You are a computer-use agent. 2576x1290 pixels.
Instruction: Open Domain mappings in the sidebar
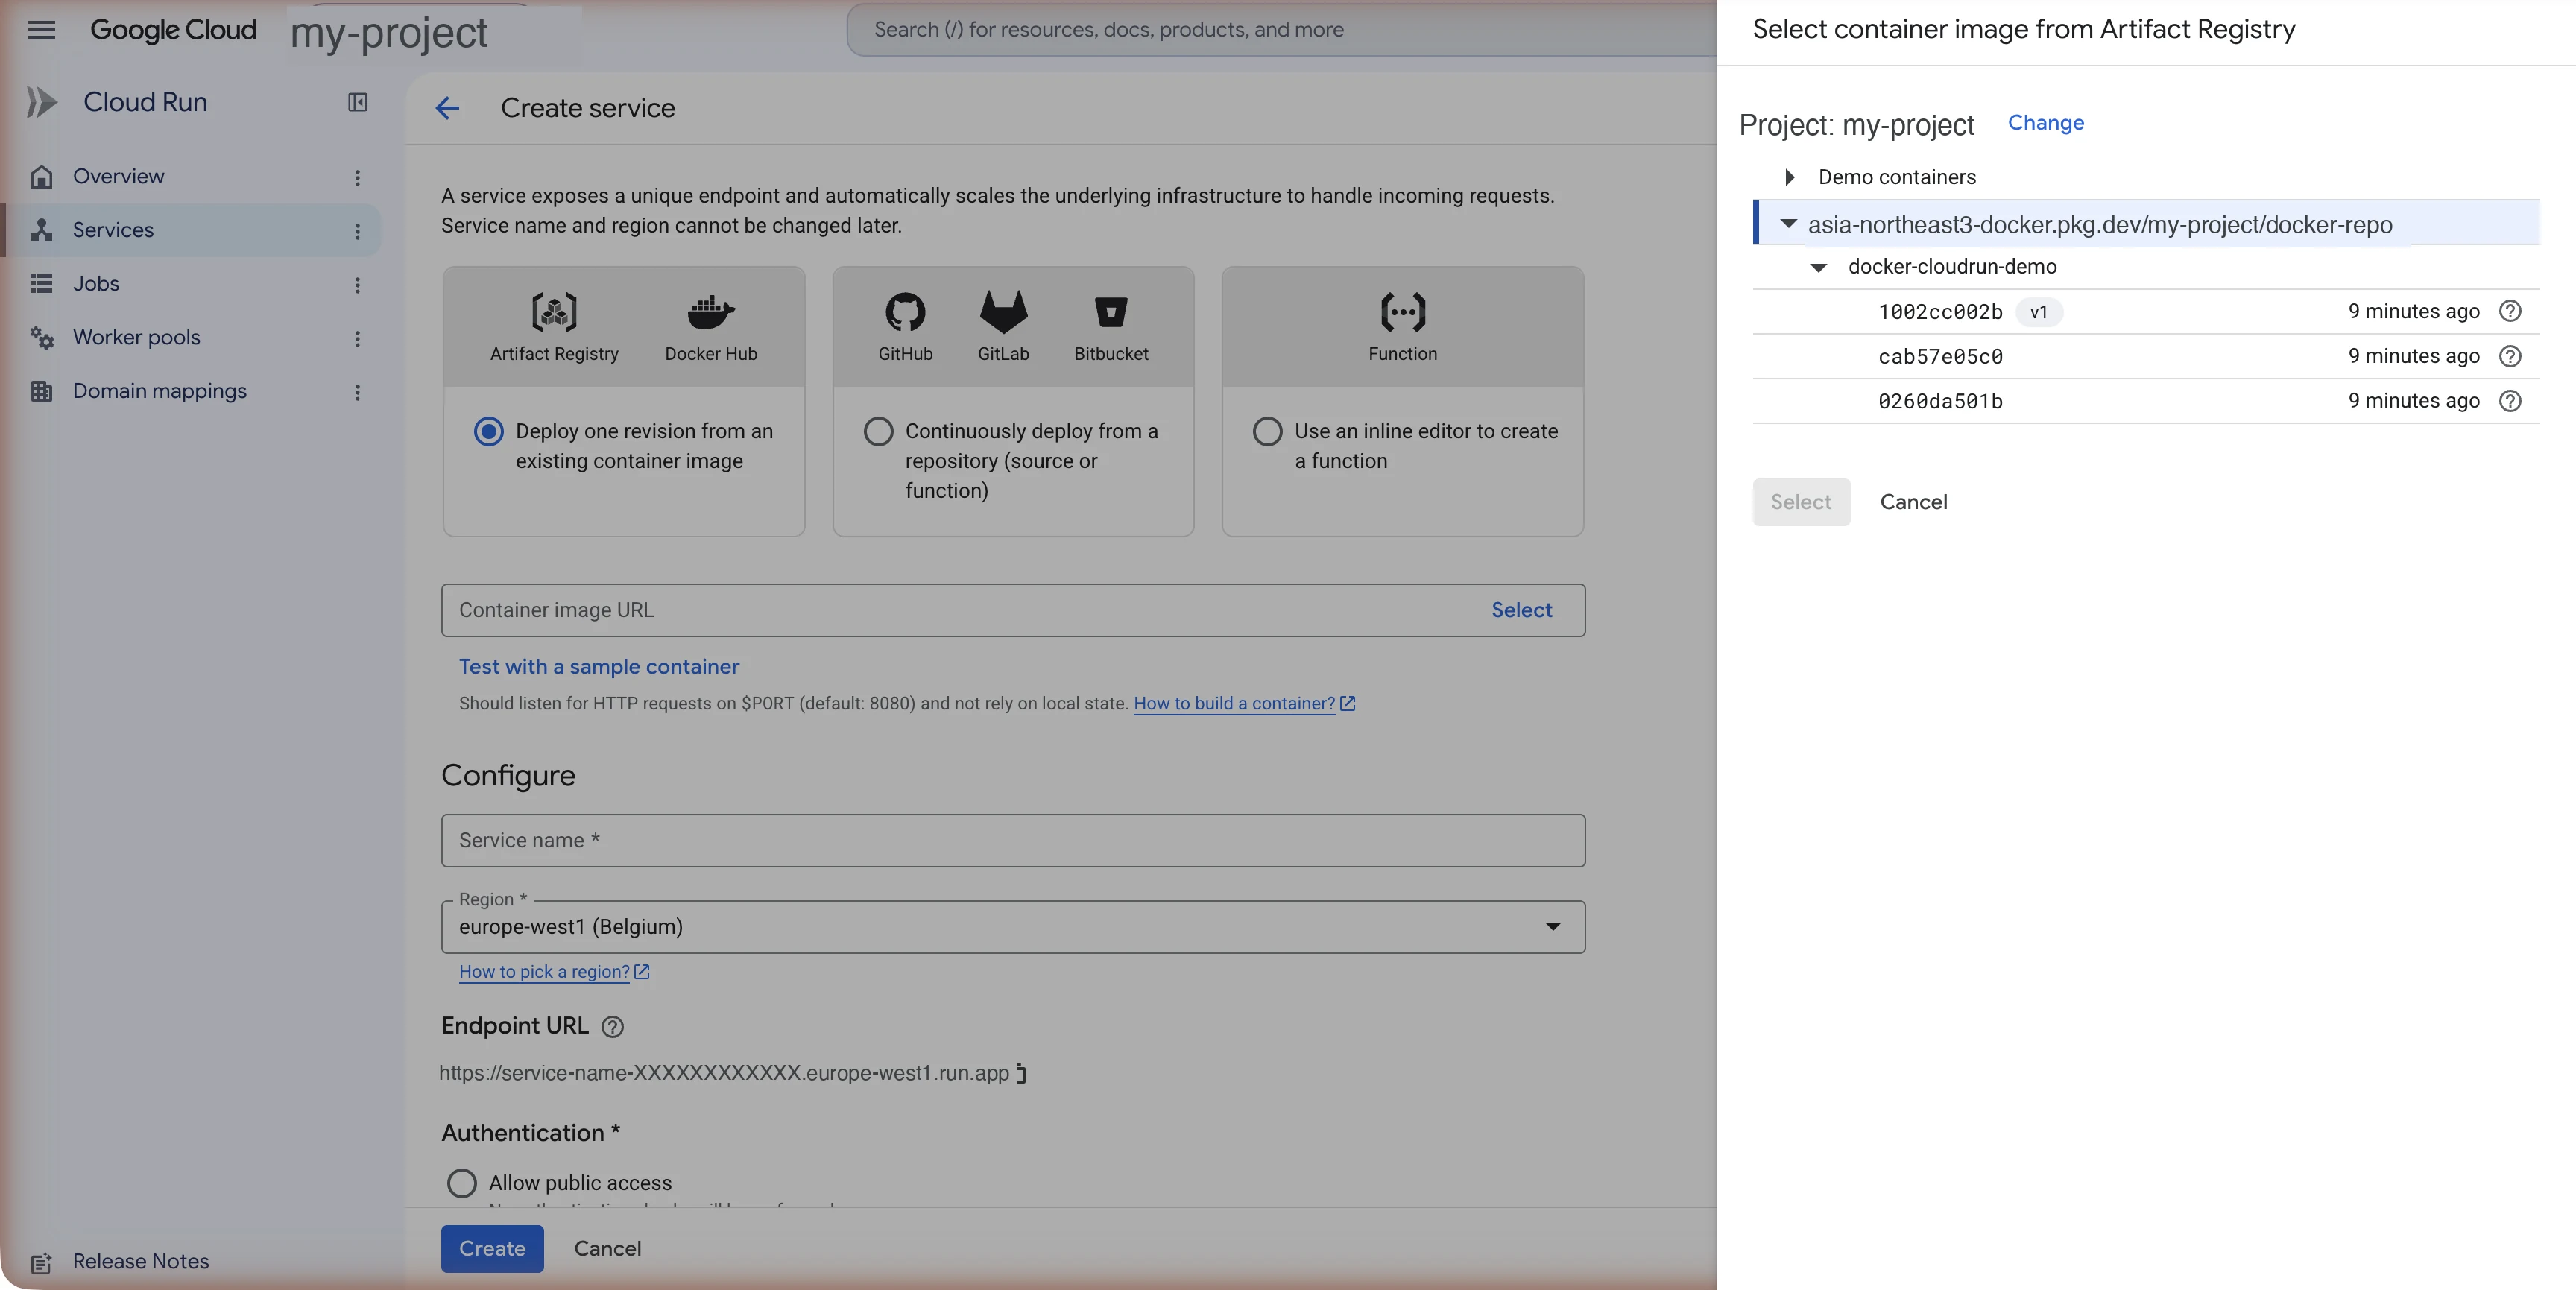[x=159, y=391]
